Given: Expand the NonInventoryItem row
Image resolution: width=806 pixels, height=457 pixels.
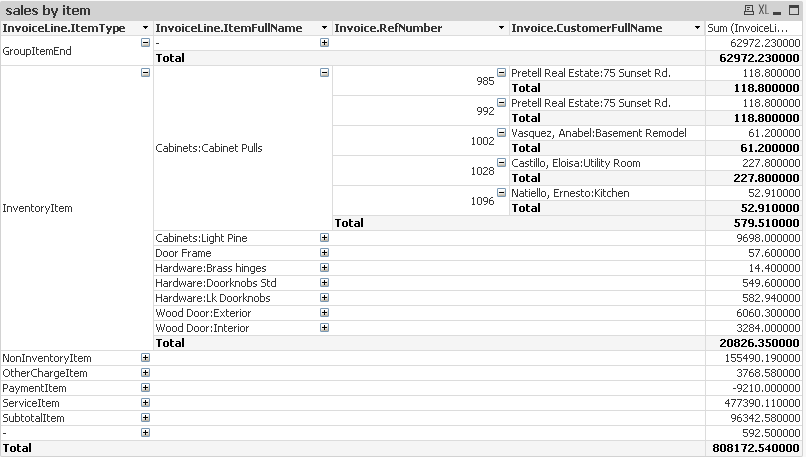Looking at the screenshot, I should pyautogui.click(x=145, y=358).
